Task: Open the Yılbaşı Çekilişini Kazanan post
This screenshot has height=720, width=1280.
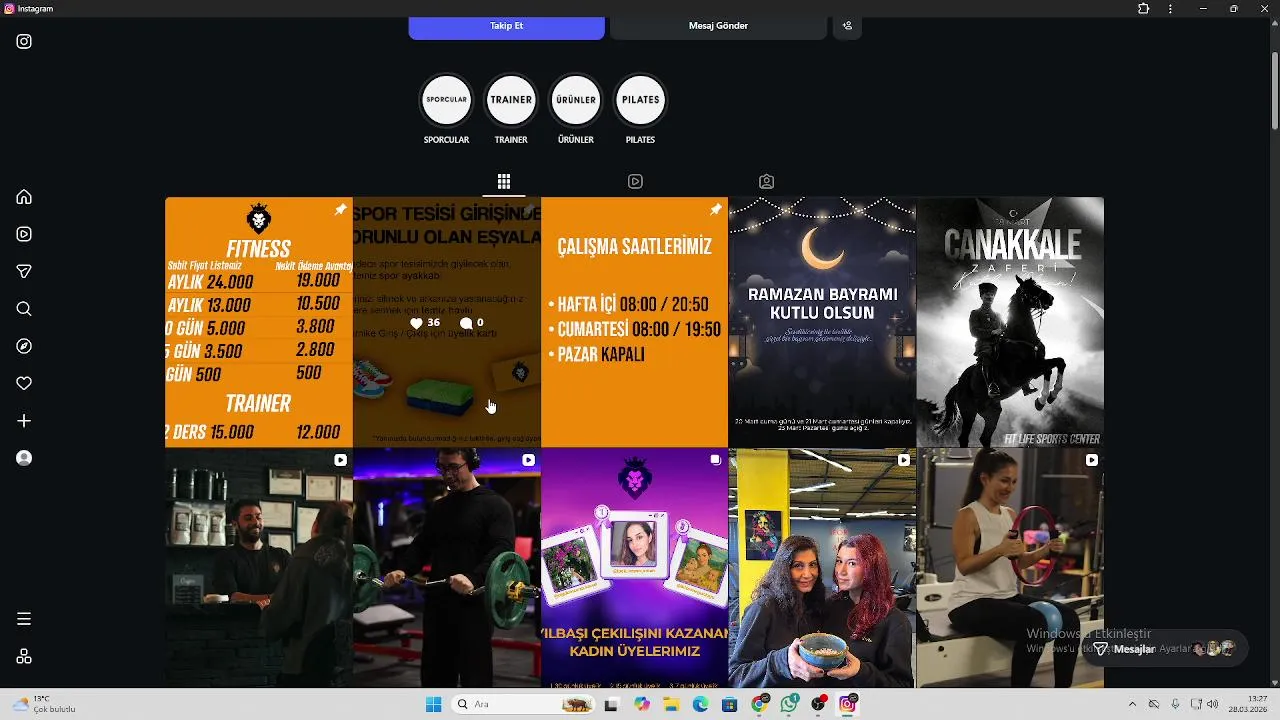Action: click(x=635, y=568)
